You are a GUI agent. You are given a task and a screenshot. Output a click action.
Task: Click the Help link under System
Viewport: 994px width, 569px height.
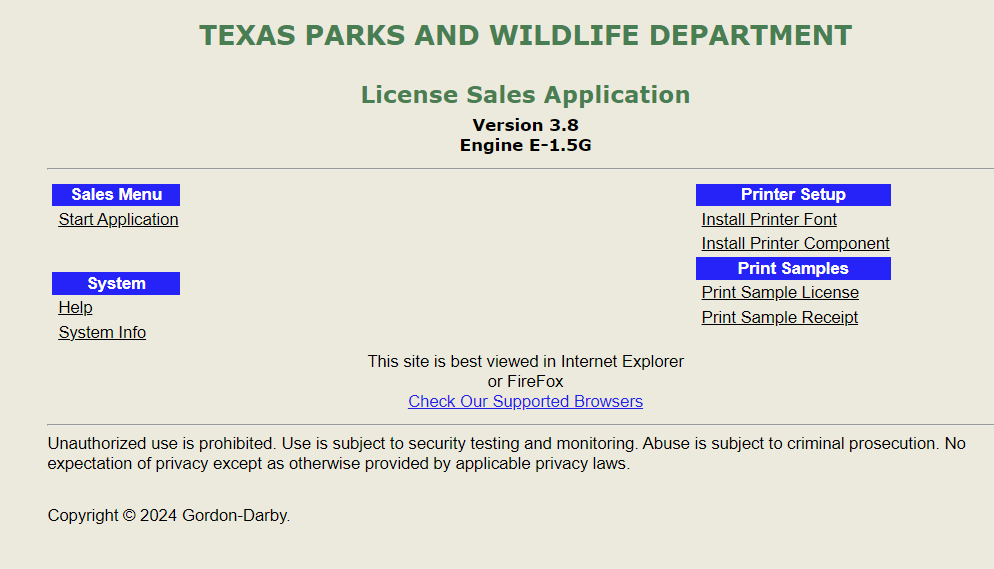coord(75,308)
